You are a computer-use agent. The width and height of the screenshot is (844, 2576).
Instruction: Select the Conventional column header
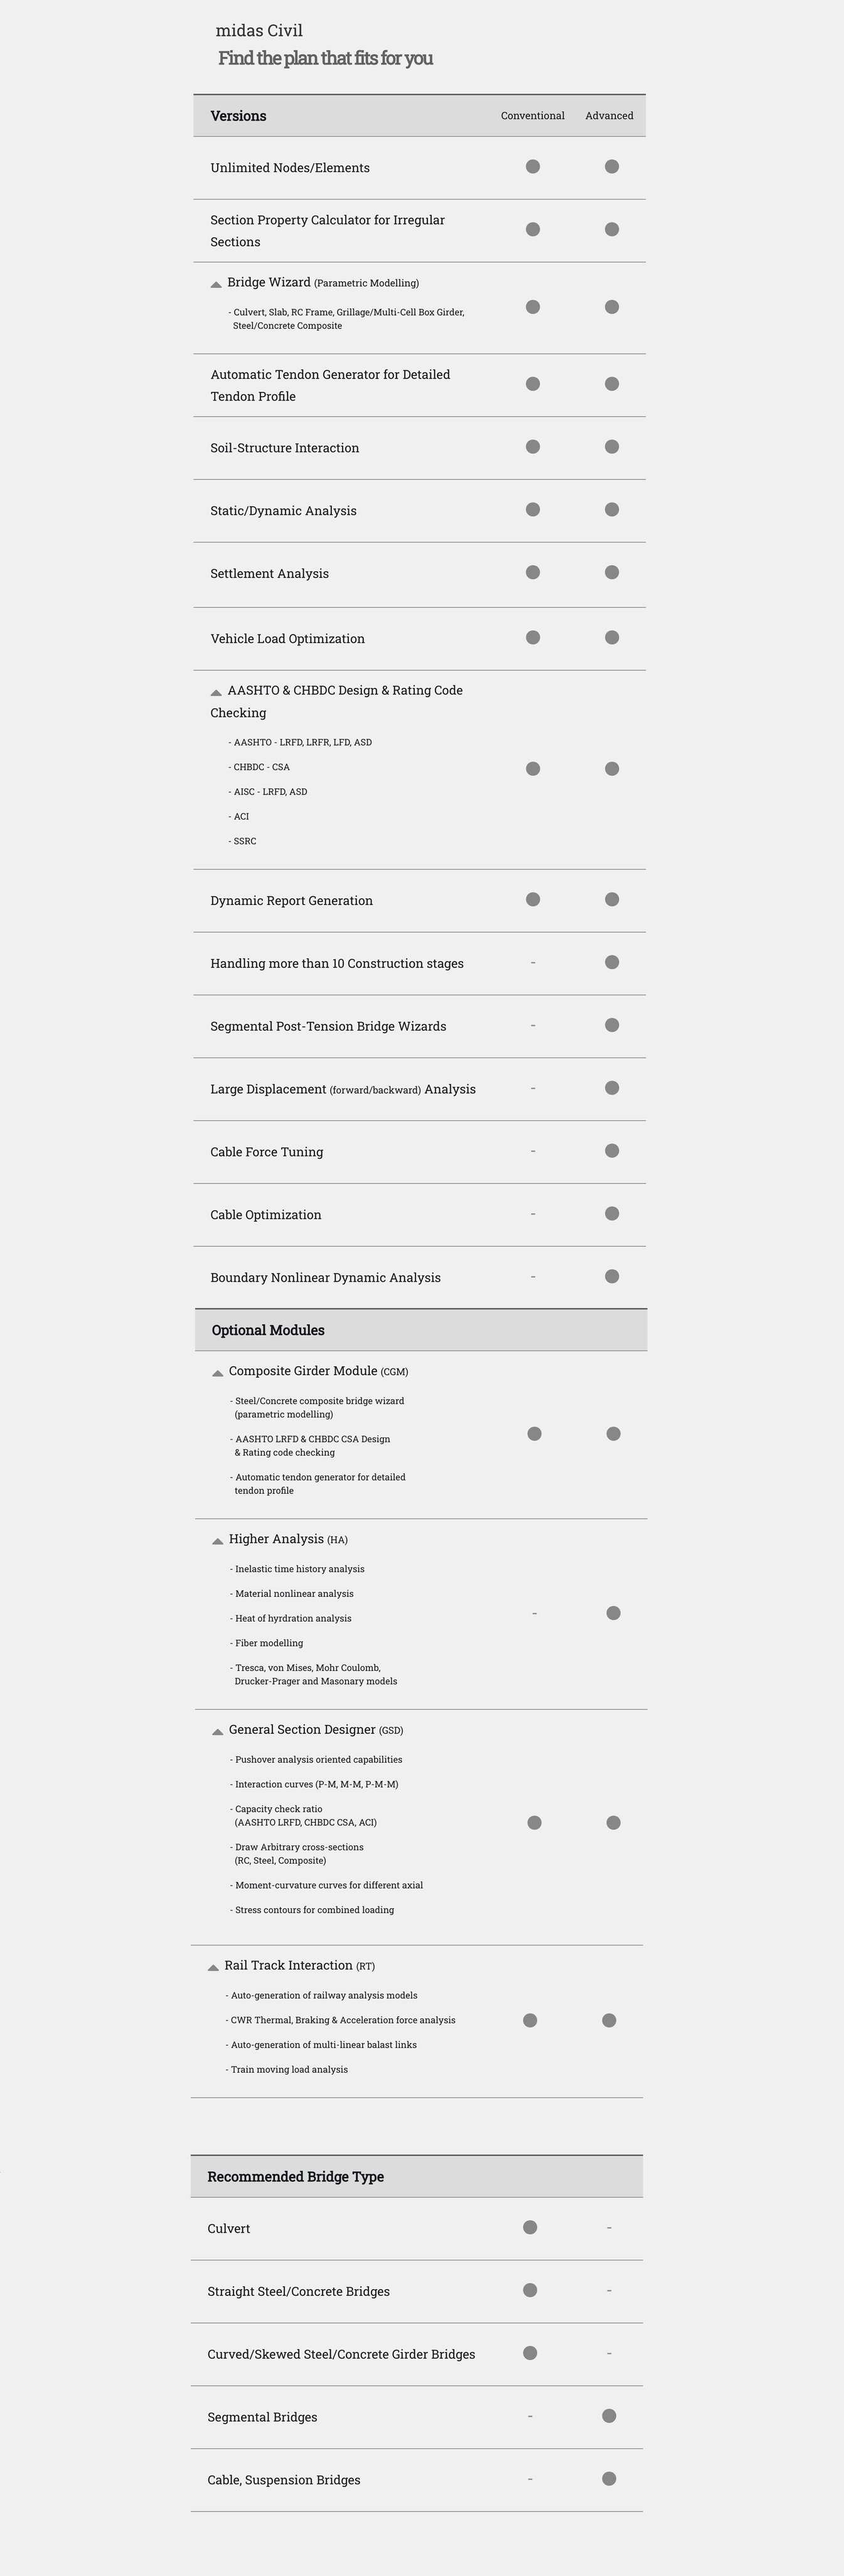(x=533, y=116)
